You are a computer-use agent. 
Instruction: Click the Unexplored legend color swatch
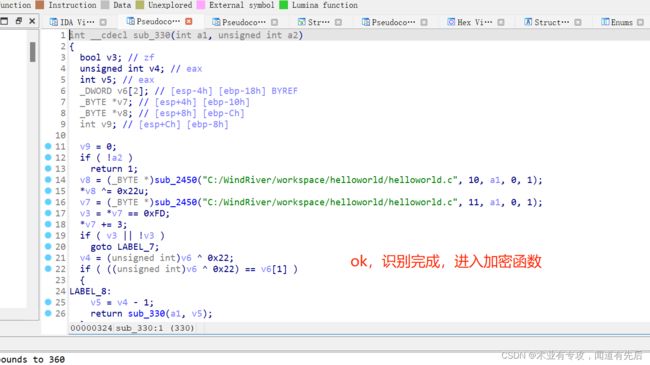tap(140, 5)
